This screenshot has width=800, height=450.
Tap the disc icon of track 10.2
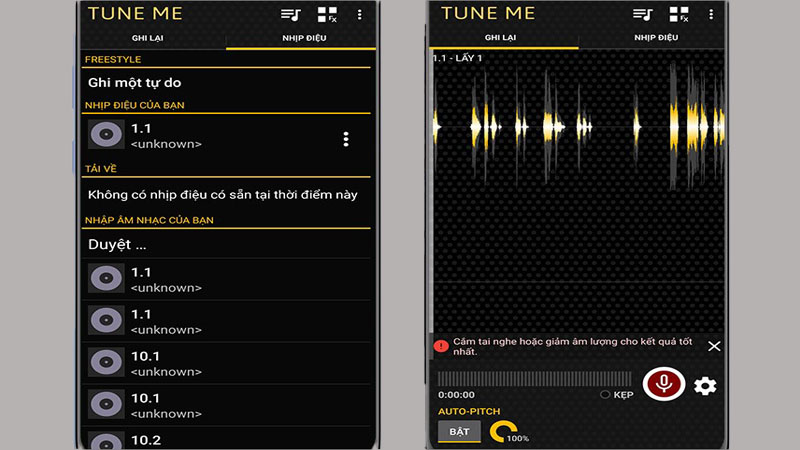[106, 440]
